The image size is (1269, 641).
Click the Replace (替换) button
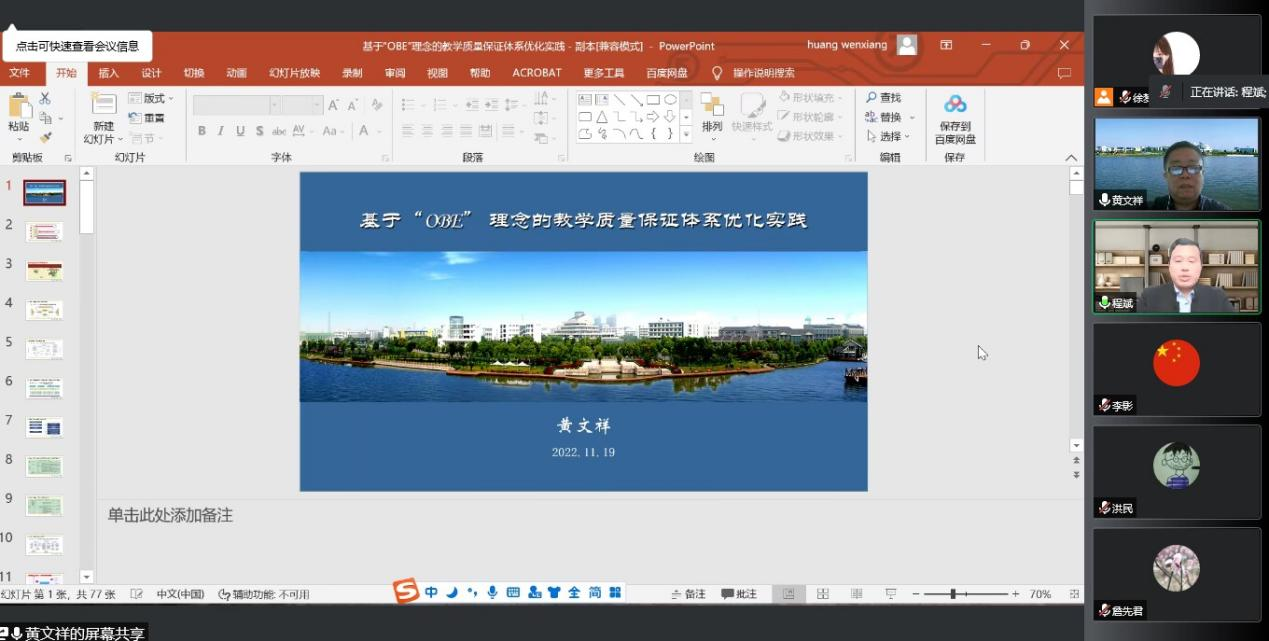[x=890, y=117]
